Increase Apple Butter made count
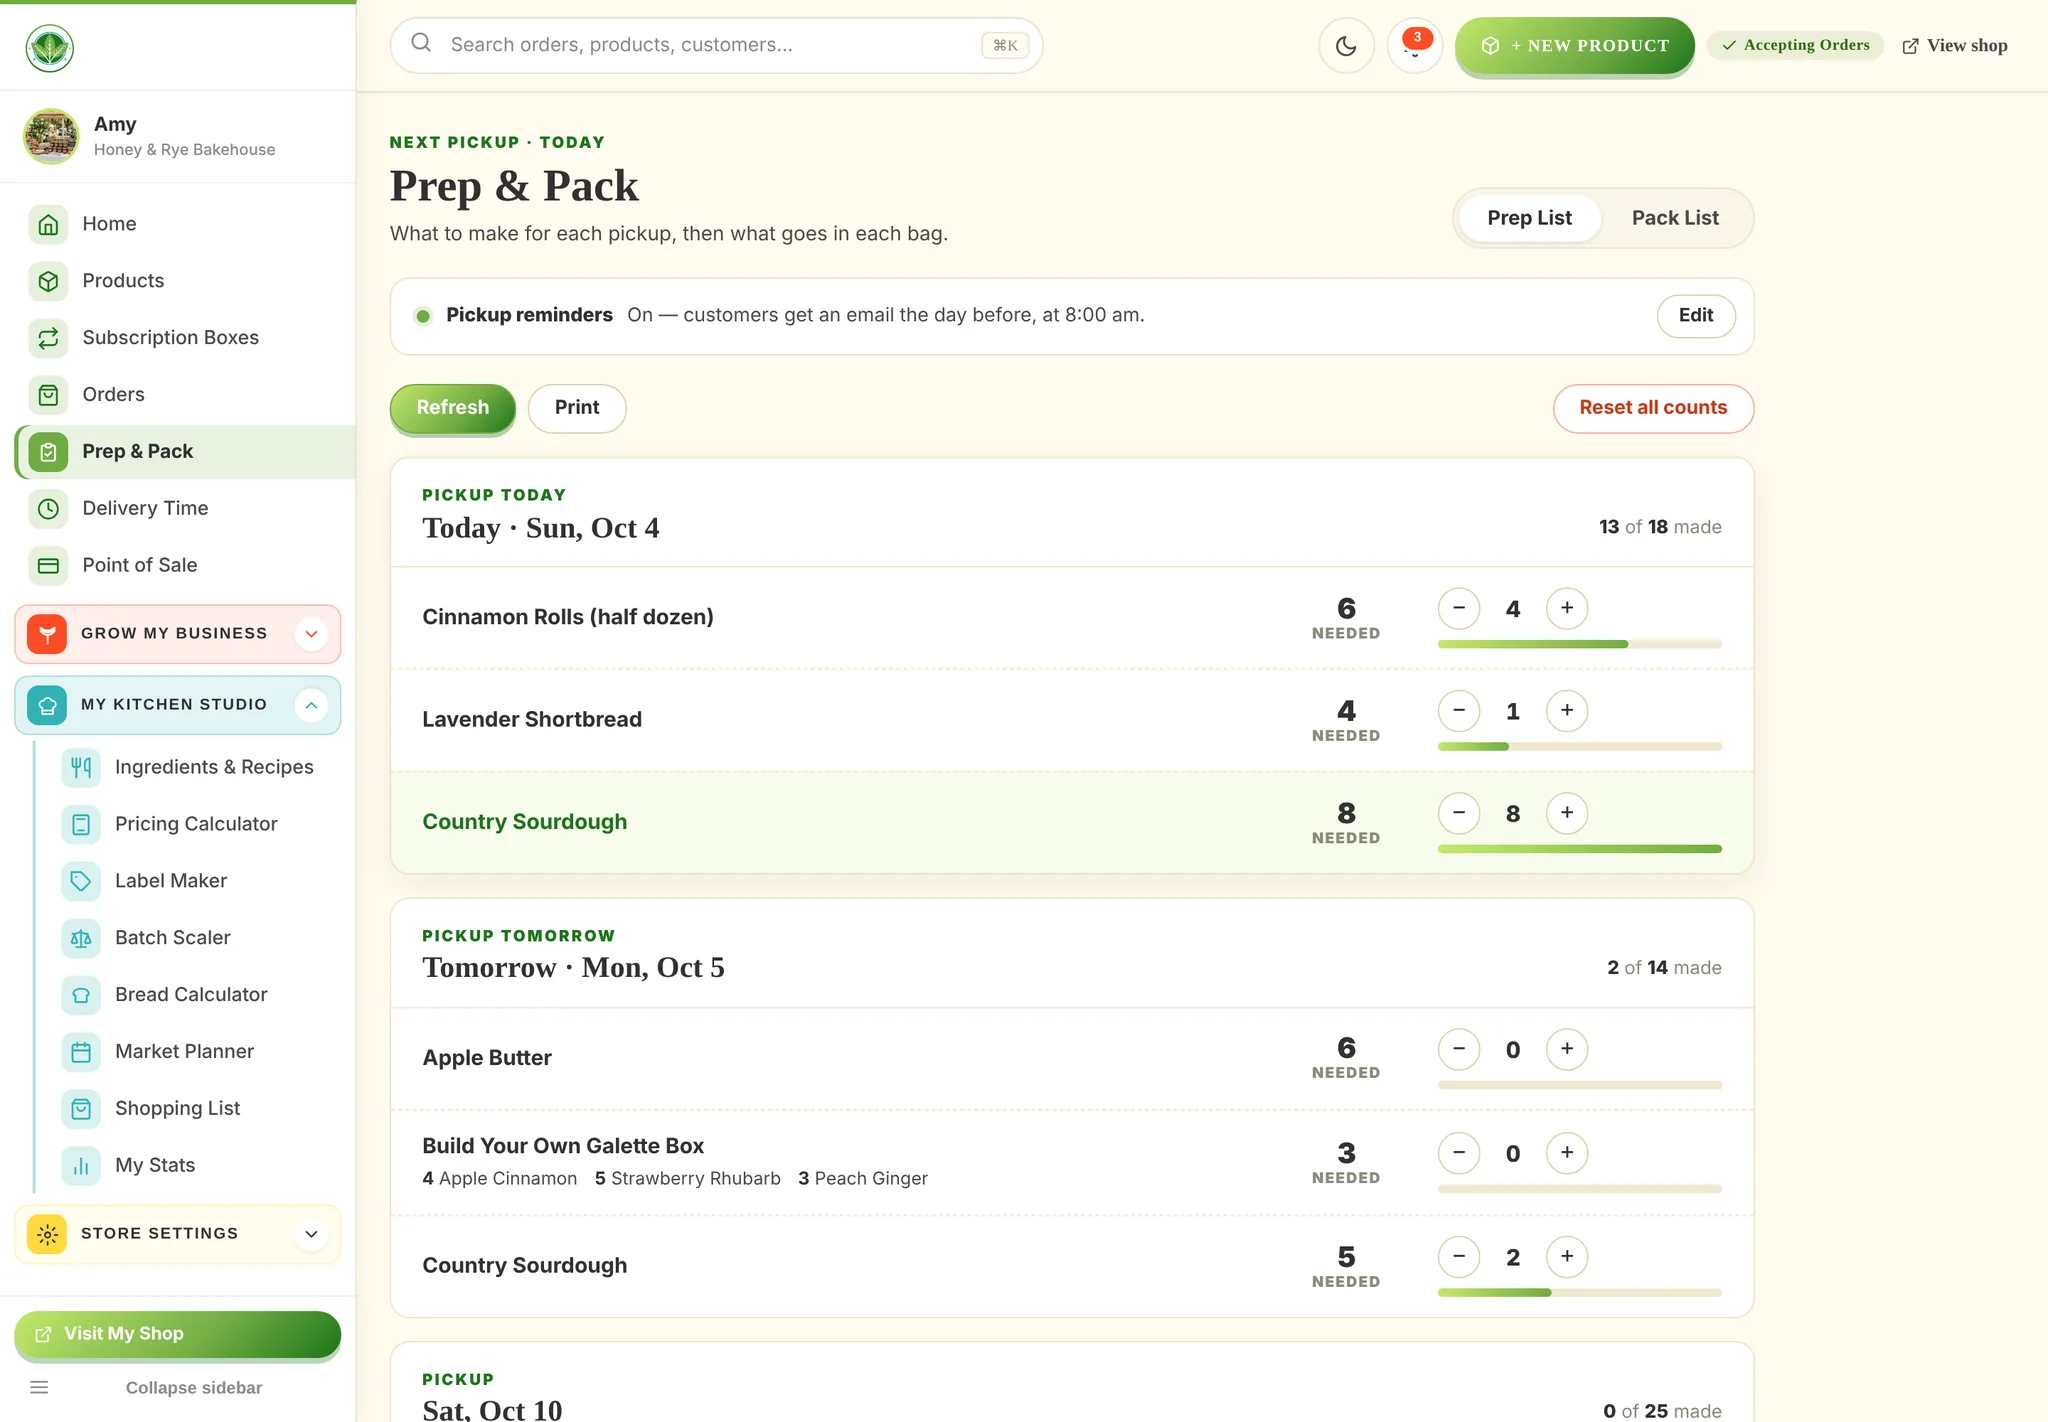2048x1422 pixels. [1567, 1049]
